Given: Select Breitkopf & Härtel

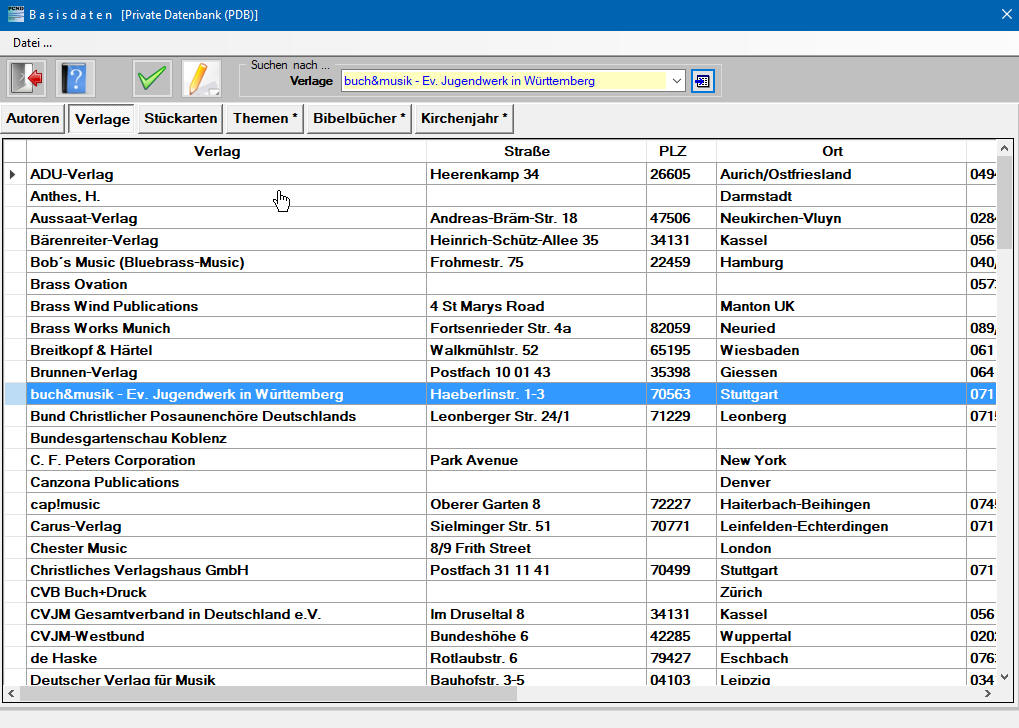Looking at the screenshot, I should click(226, 350).
